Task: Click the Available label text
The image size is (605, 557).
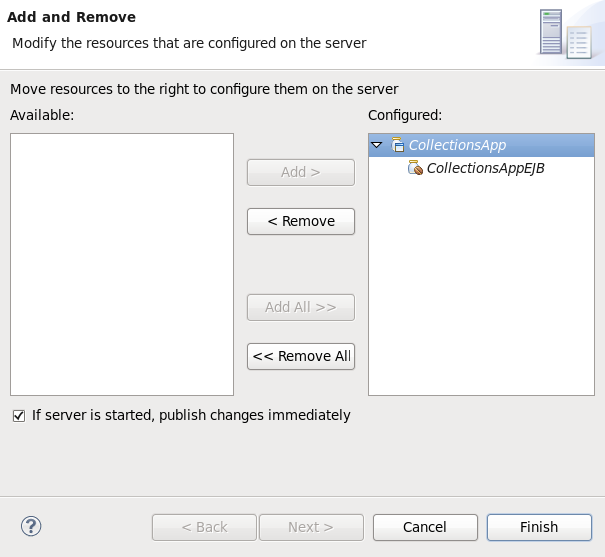Action: tap(42, 115)
